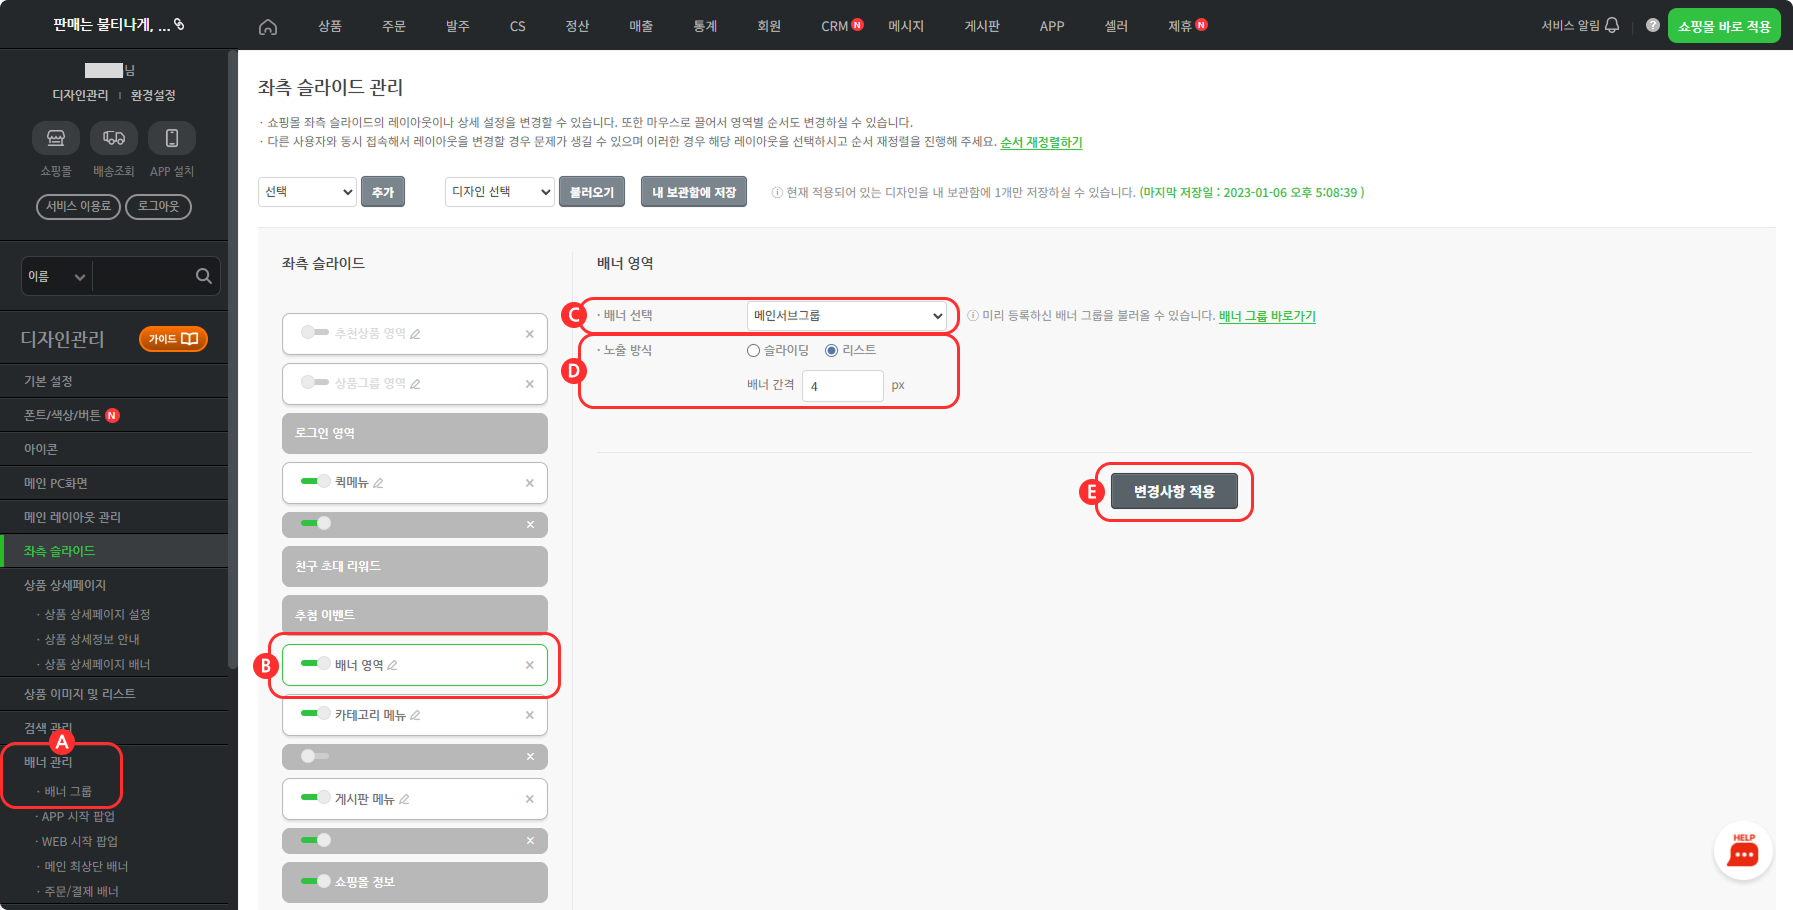Click the APP install phone icon
The image size is (1793, 910).
click(x=172, y=138)
